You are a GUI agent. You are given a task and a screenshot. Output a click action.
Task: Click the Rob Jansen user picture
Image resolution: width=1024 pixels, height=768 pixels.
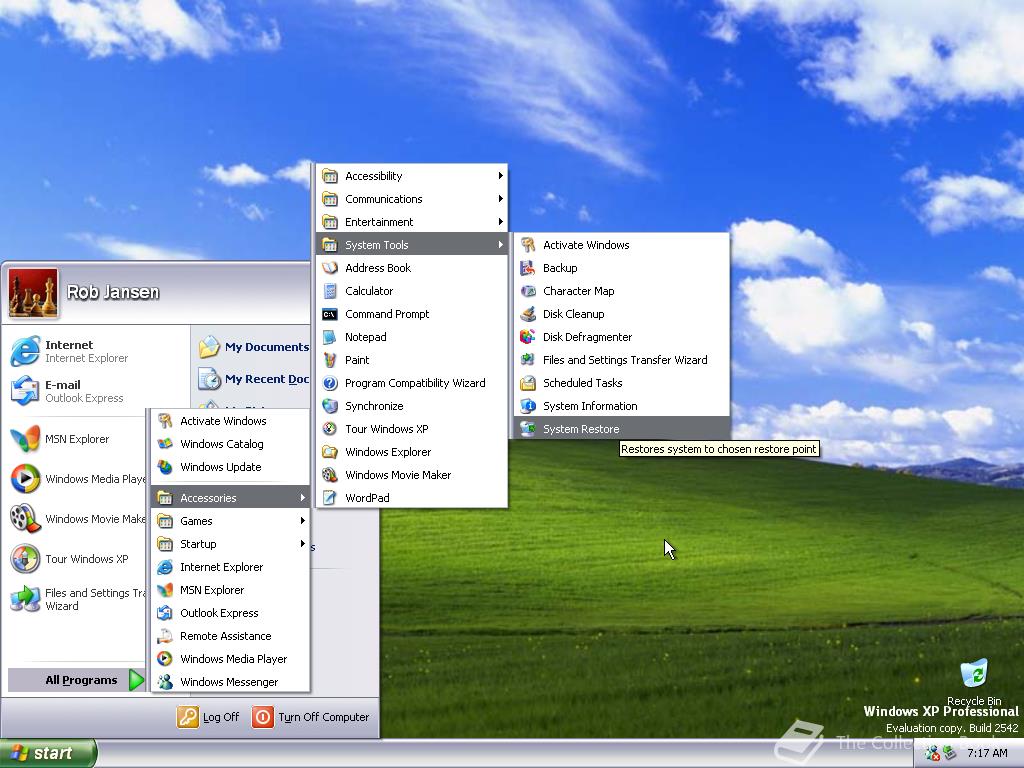(33, 294)
